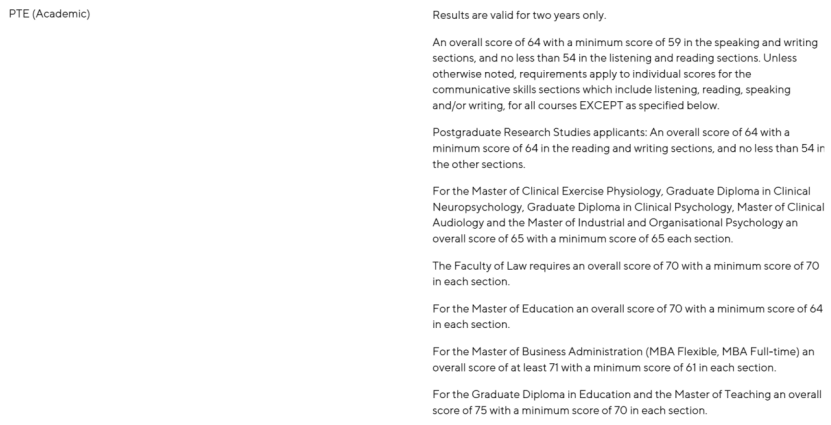Screen dimensions: 831x425
Task: Click "The Faculty of Law" requirement text
Action: pos(481,266)
